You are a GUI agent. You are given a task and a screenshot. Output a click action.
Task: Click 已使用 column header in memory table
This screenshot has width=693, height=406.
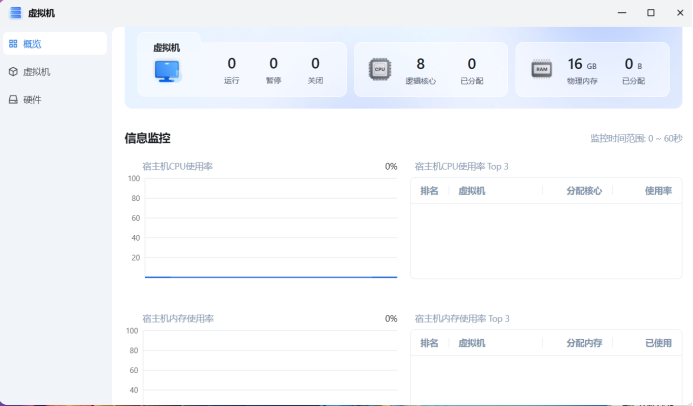[x=658, y=343]
